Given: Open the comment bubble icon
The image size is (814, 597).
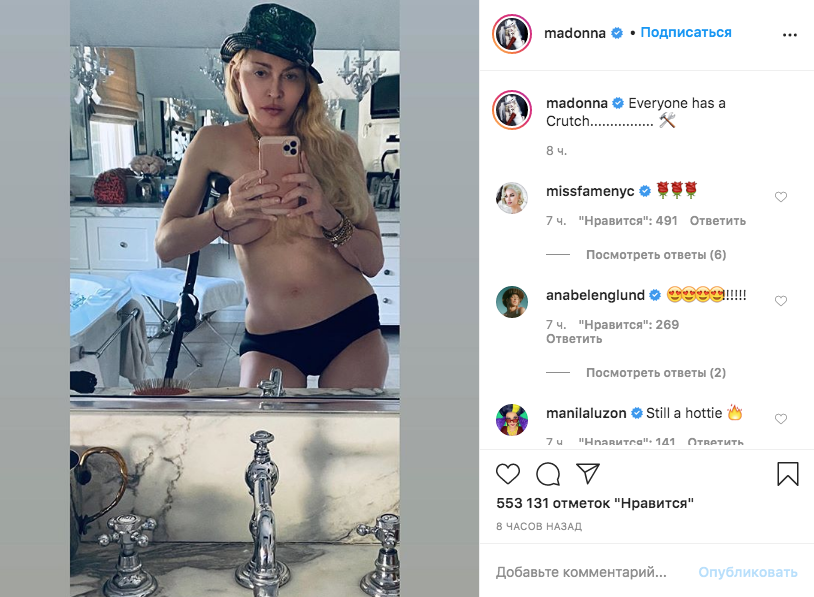Looking at the screenshot, I should (548, 473).
